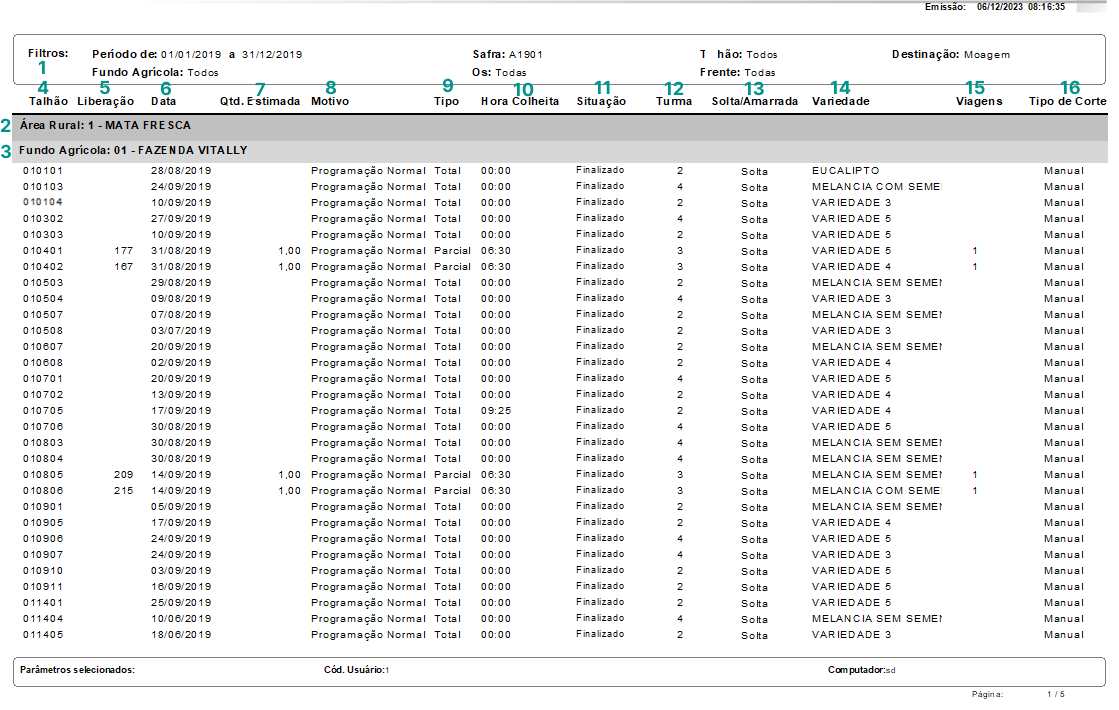
Task: Click the Motivo column header
Action: (x=330, y=101)
